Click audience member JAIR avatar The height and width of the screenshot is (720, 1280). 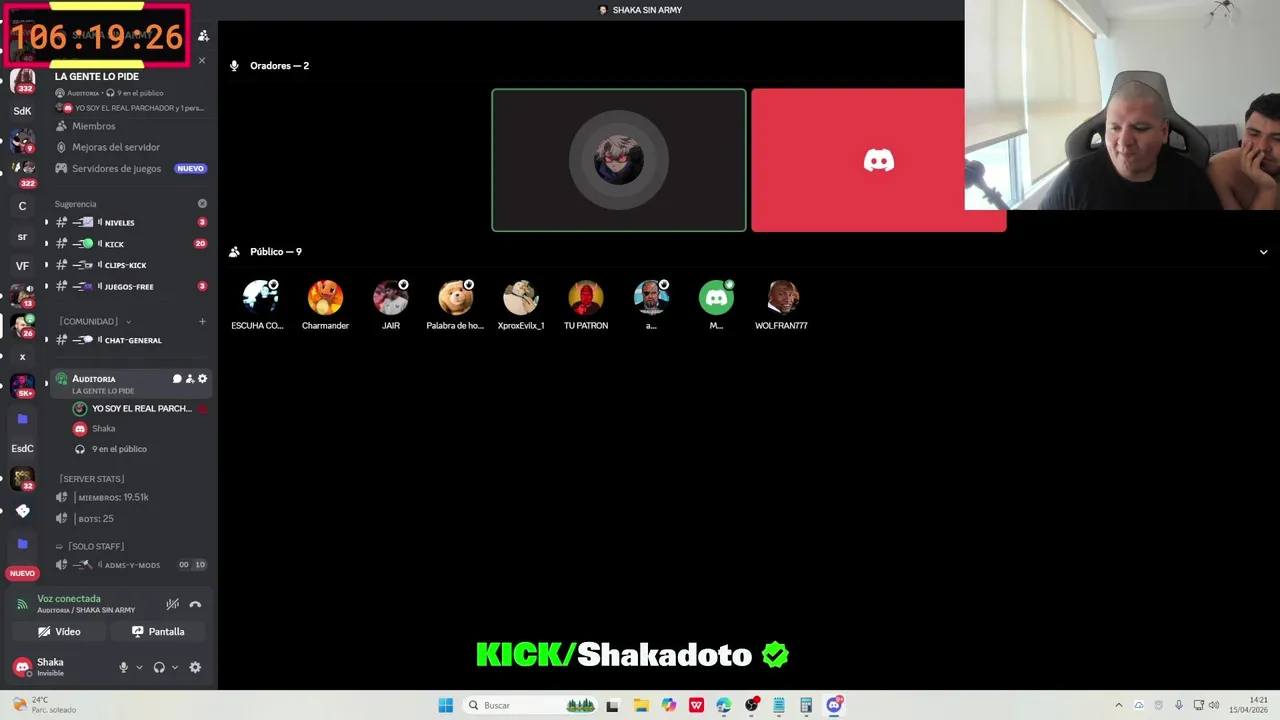click(x=390, y=298)
